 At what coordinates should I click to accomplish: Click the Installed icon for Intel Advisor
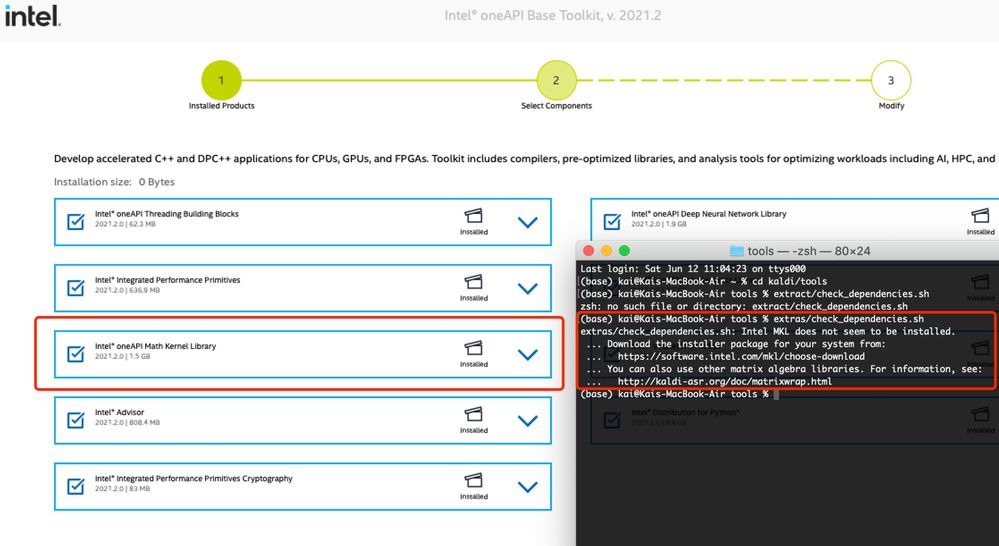click(x=474, y=414)
